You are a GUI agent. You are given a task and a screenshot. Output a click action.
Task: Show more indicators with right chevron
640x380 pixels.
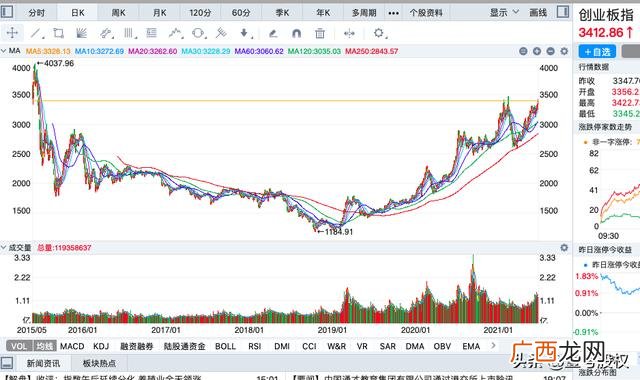[x=493, y=346]
